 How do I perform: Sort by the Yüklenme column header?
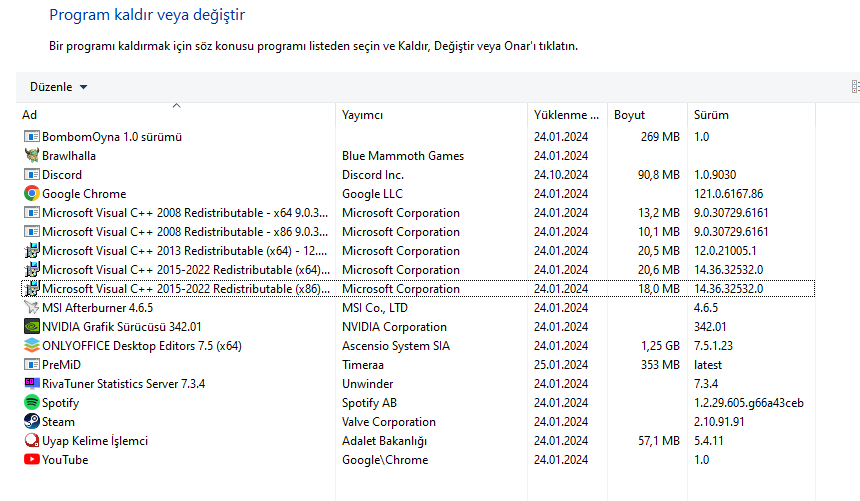pos(567,115)
